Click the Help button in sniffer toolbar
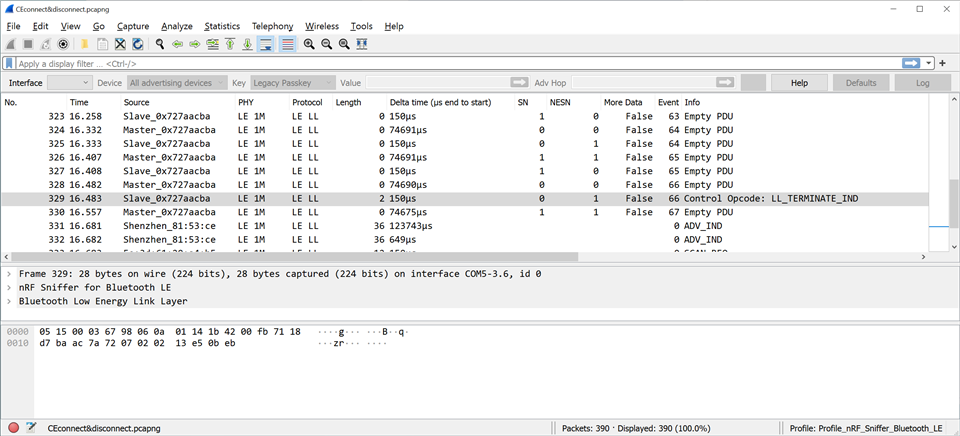The height and width of the screenshot is (436, 960). 799,83
